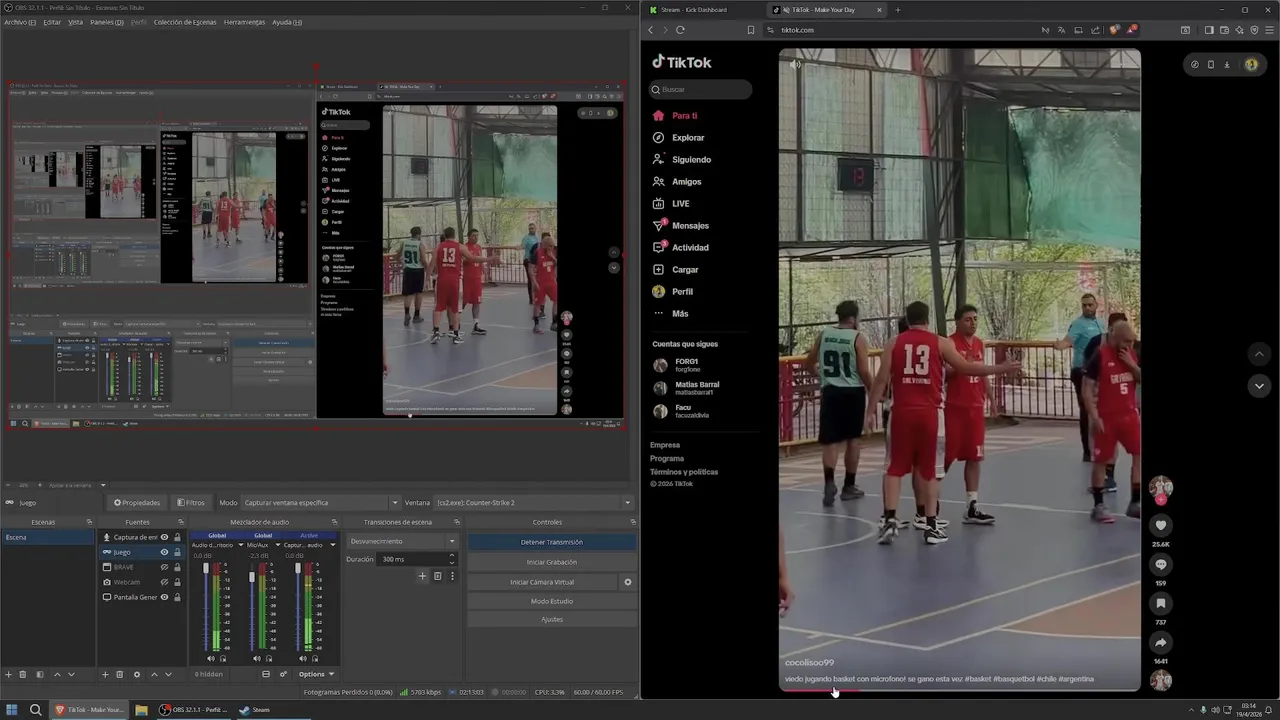This screenshot has width=1280, height=720.
Task: Click Modo Estudio button
Action: point(551,601)
